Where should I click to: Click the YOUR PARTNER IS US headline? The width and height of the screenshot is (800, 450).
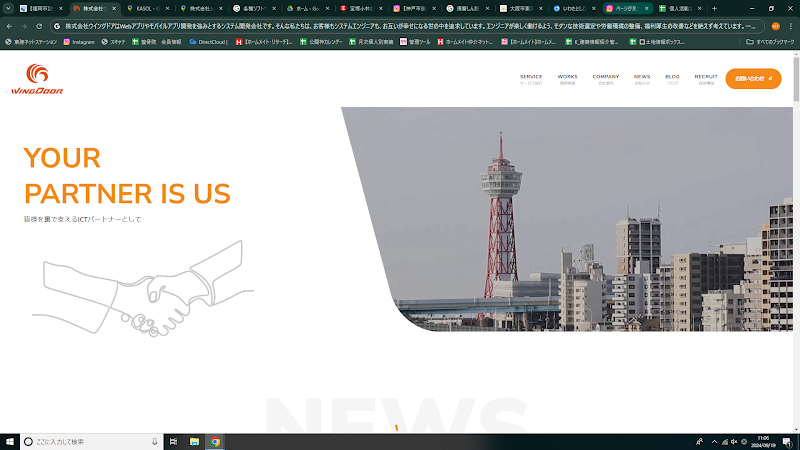coord(127,176)
